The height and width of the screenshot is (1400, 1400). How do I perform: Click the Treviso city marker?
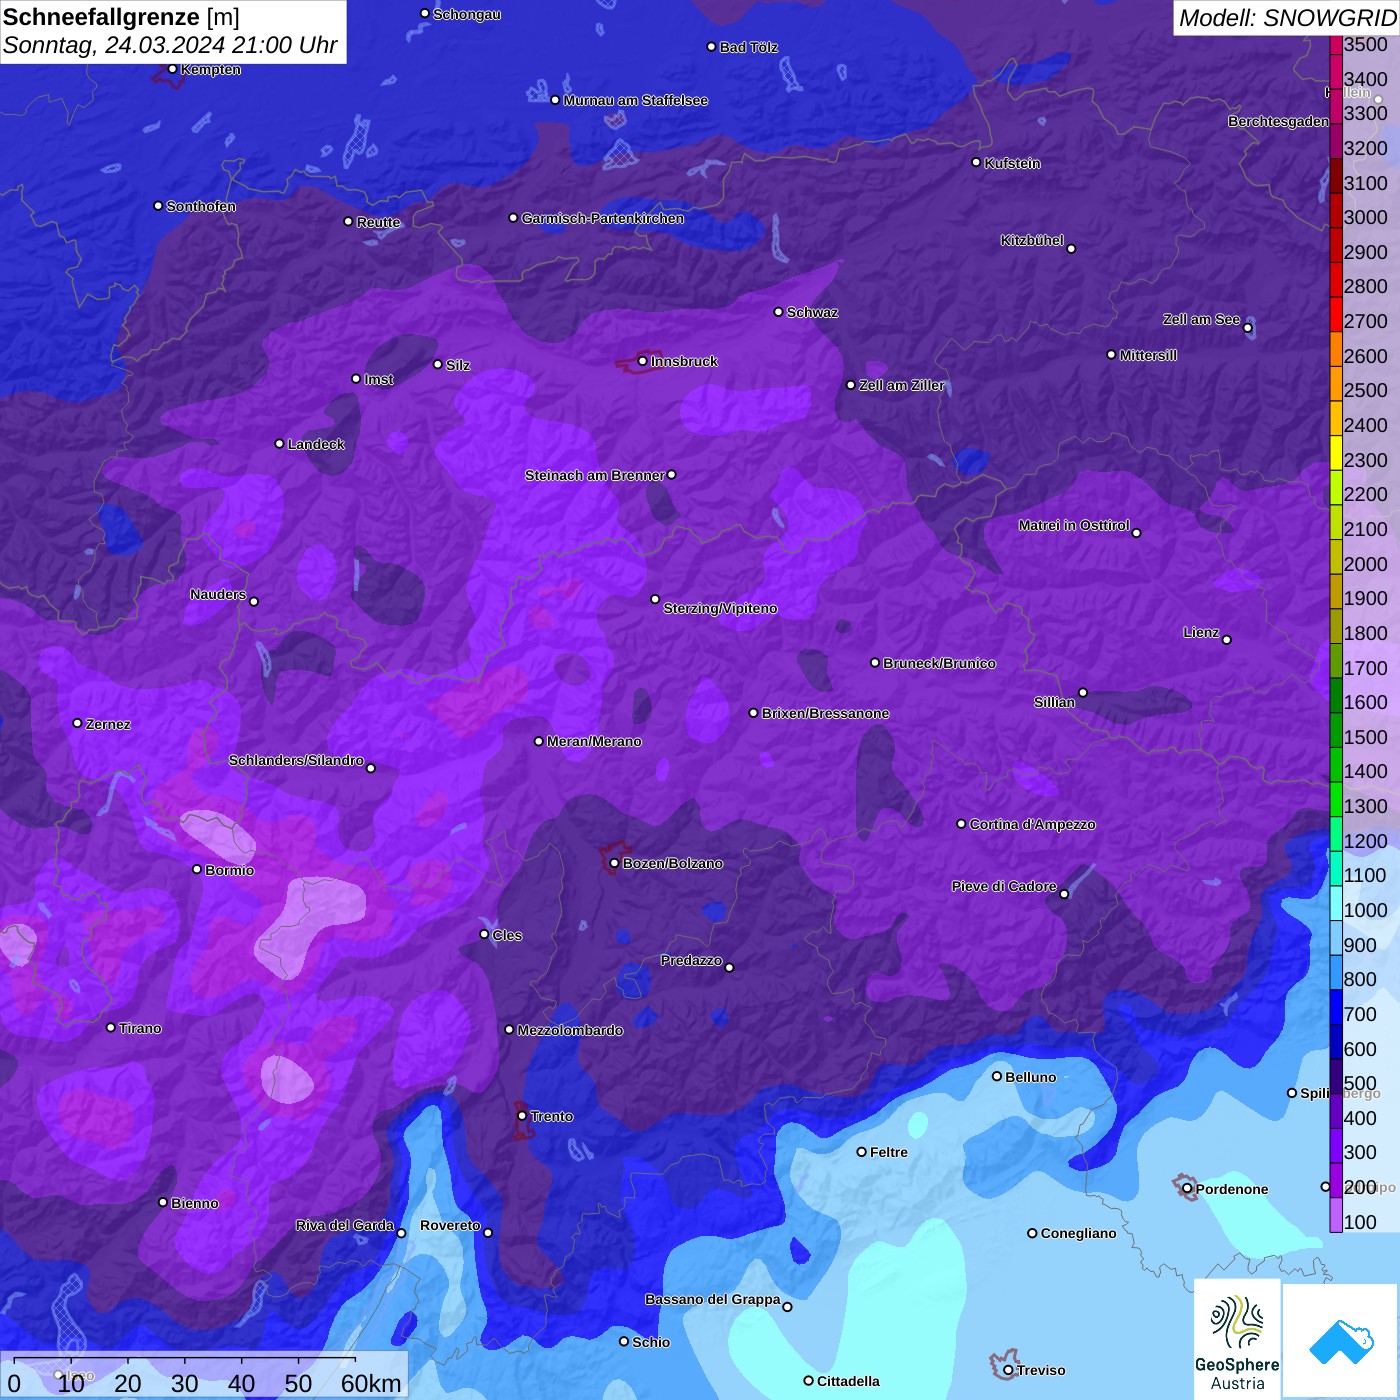(x=1008, y=1370)
